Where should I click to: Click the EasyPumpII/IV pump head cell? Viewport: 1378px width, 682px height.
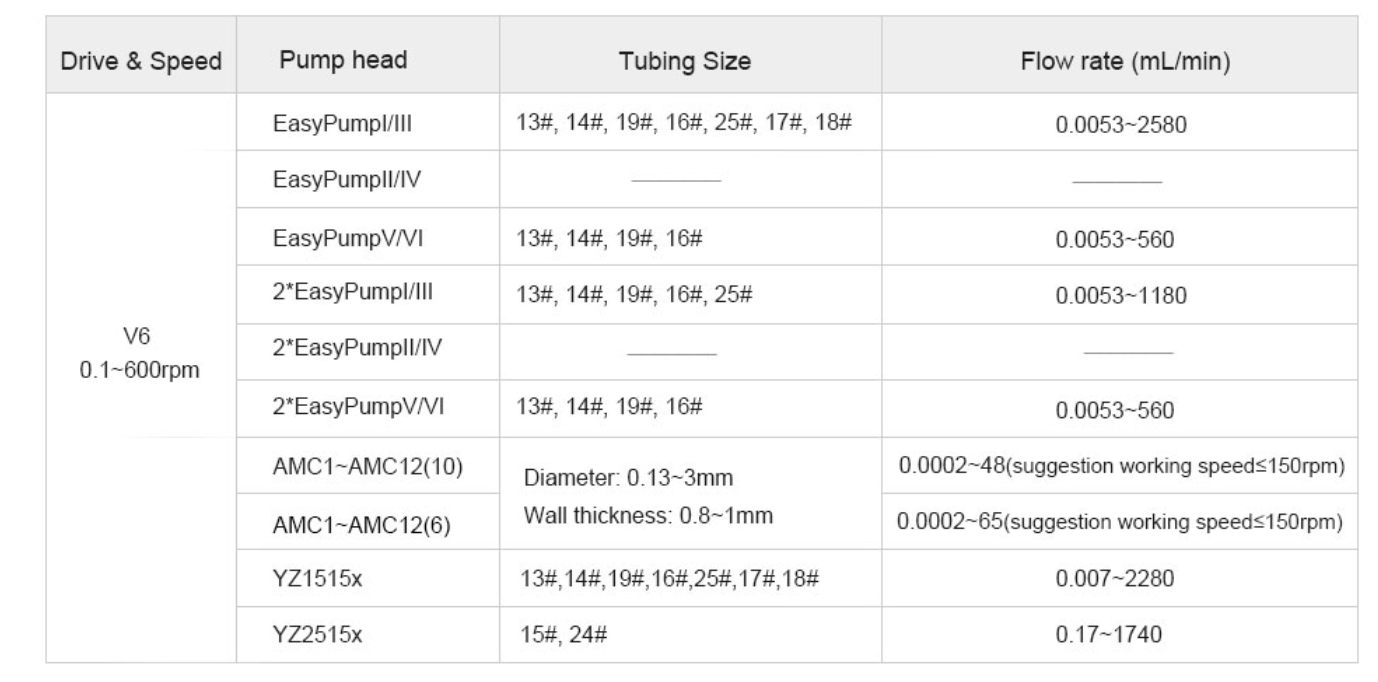pyautogui.click(x=368, y=180)
